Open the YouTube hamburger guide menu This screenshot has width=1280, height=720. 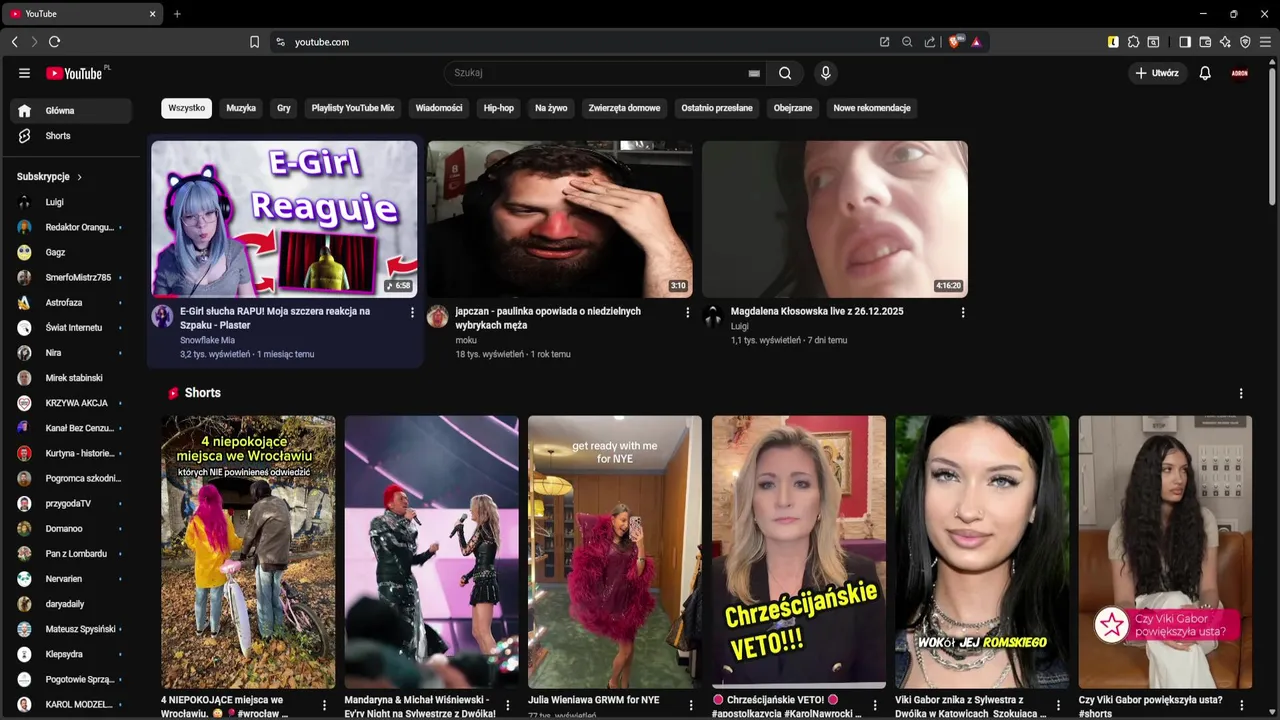click(24, 73)
